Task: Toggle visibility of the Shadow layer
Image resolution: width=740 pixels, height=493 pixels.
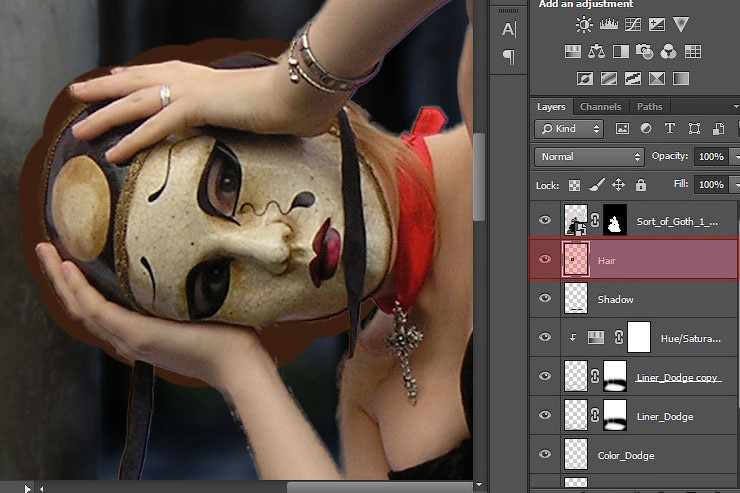Action: (545, 299)
